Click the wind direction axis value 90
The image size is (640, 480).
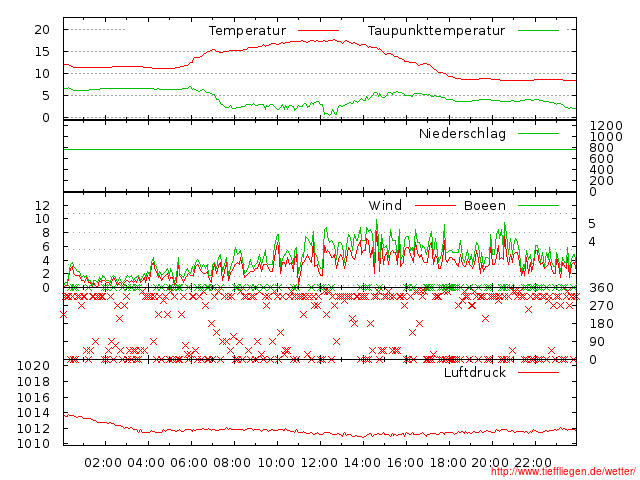597,342
